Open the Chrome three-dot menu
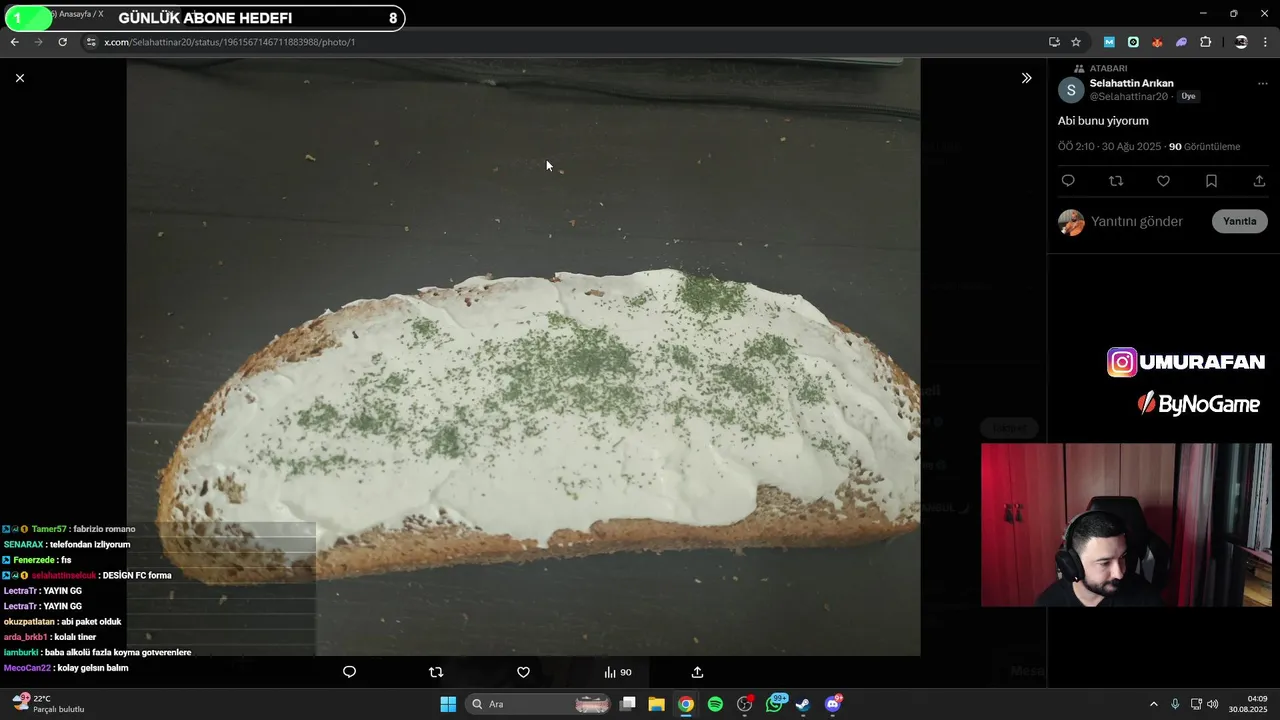Image resolution: width=1280 pixels, height=720 pixels. (1266, 42)
